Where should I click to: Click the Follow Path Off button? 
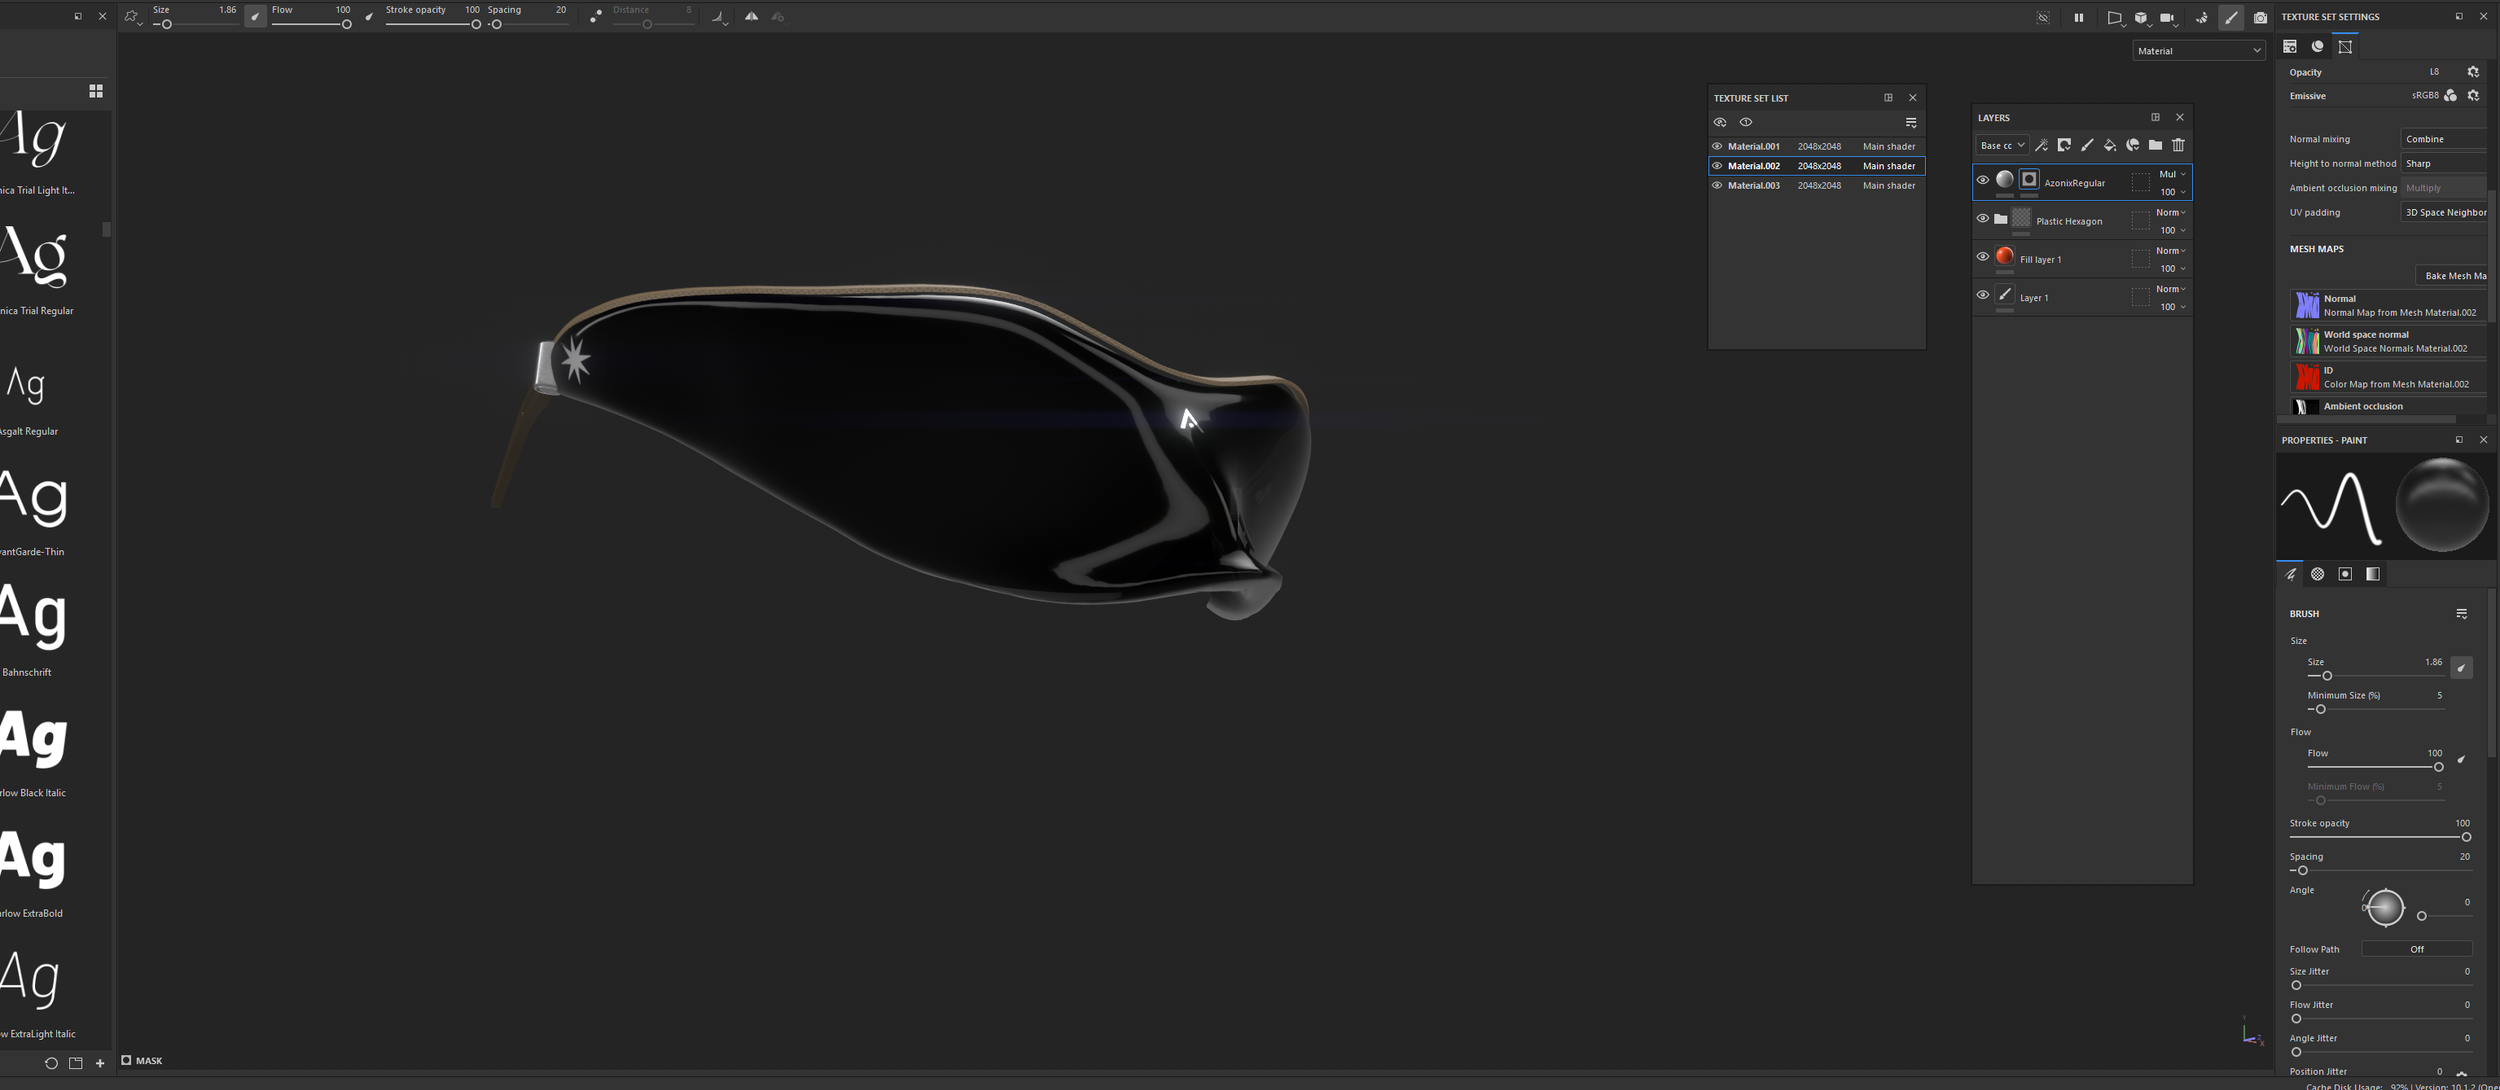tap(2416, 949)
